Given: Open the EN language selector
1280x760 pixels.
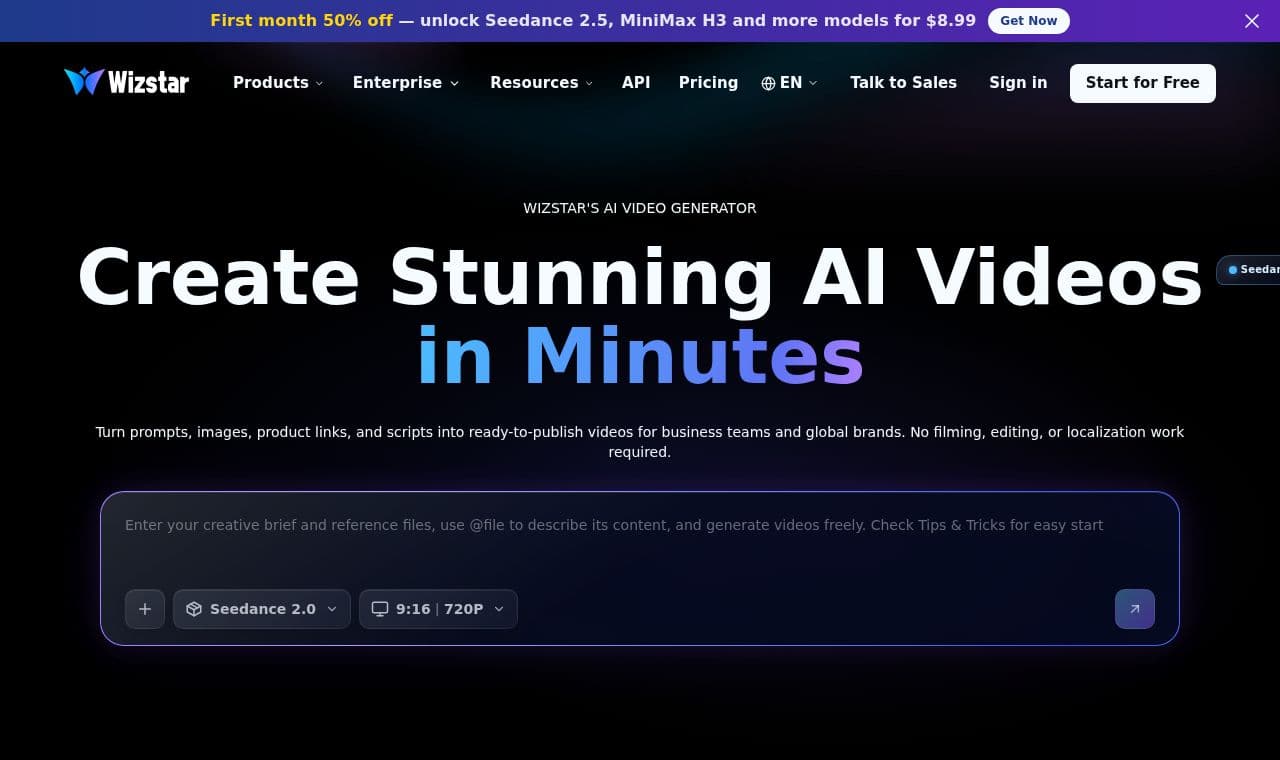Looking at the screenshot, I should tap(789, 83).
